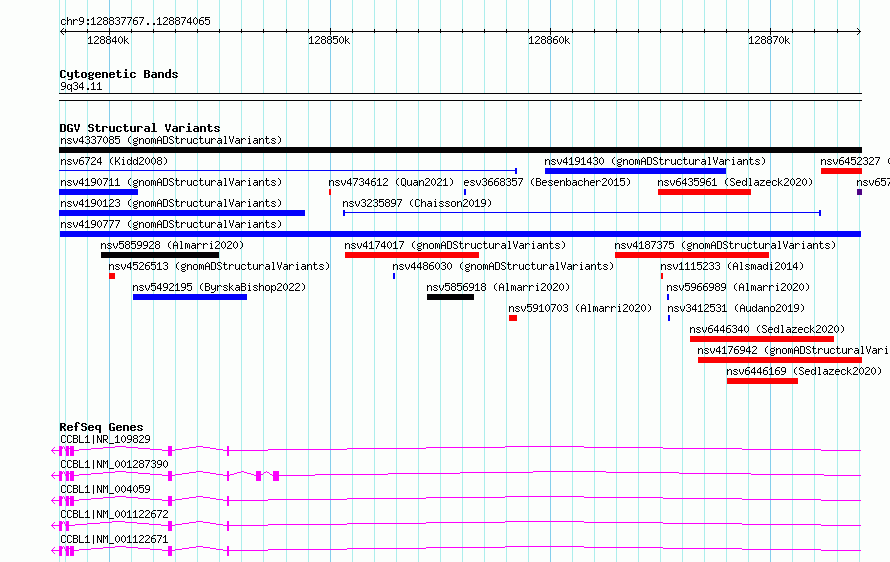Click nsv3412531 (Audano2019) label
Image resolution: width=890 pixels, height=562 pixels.
[736, 308]
